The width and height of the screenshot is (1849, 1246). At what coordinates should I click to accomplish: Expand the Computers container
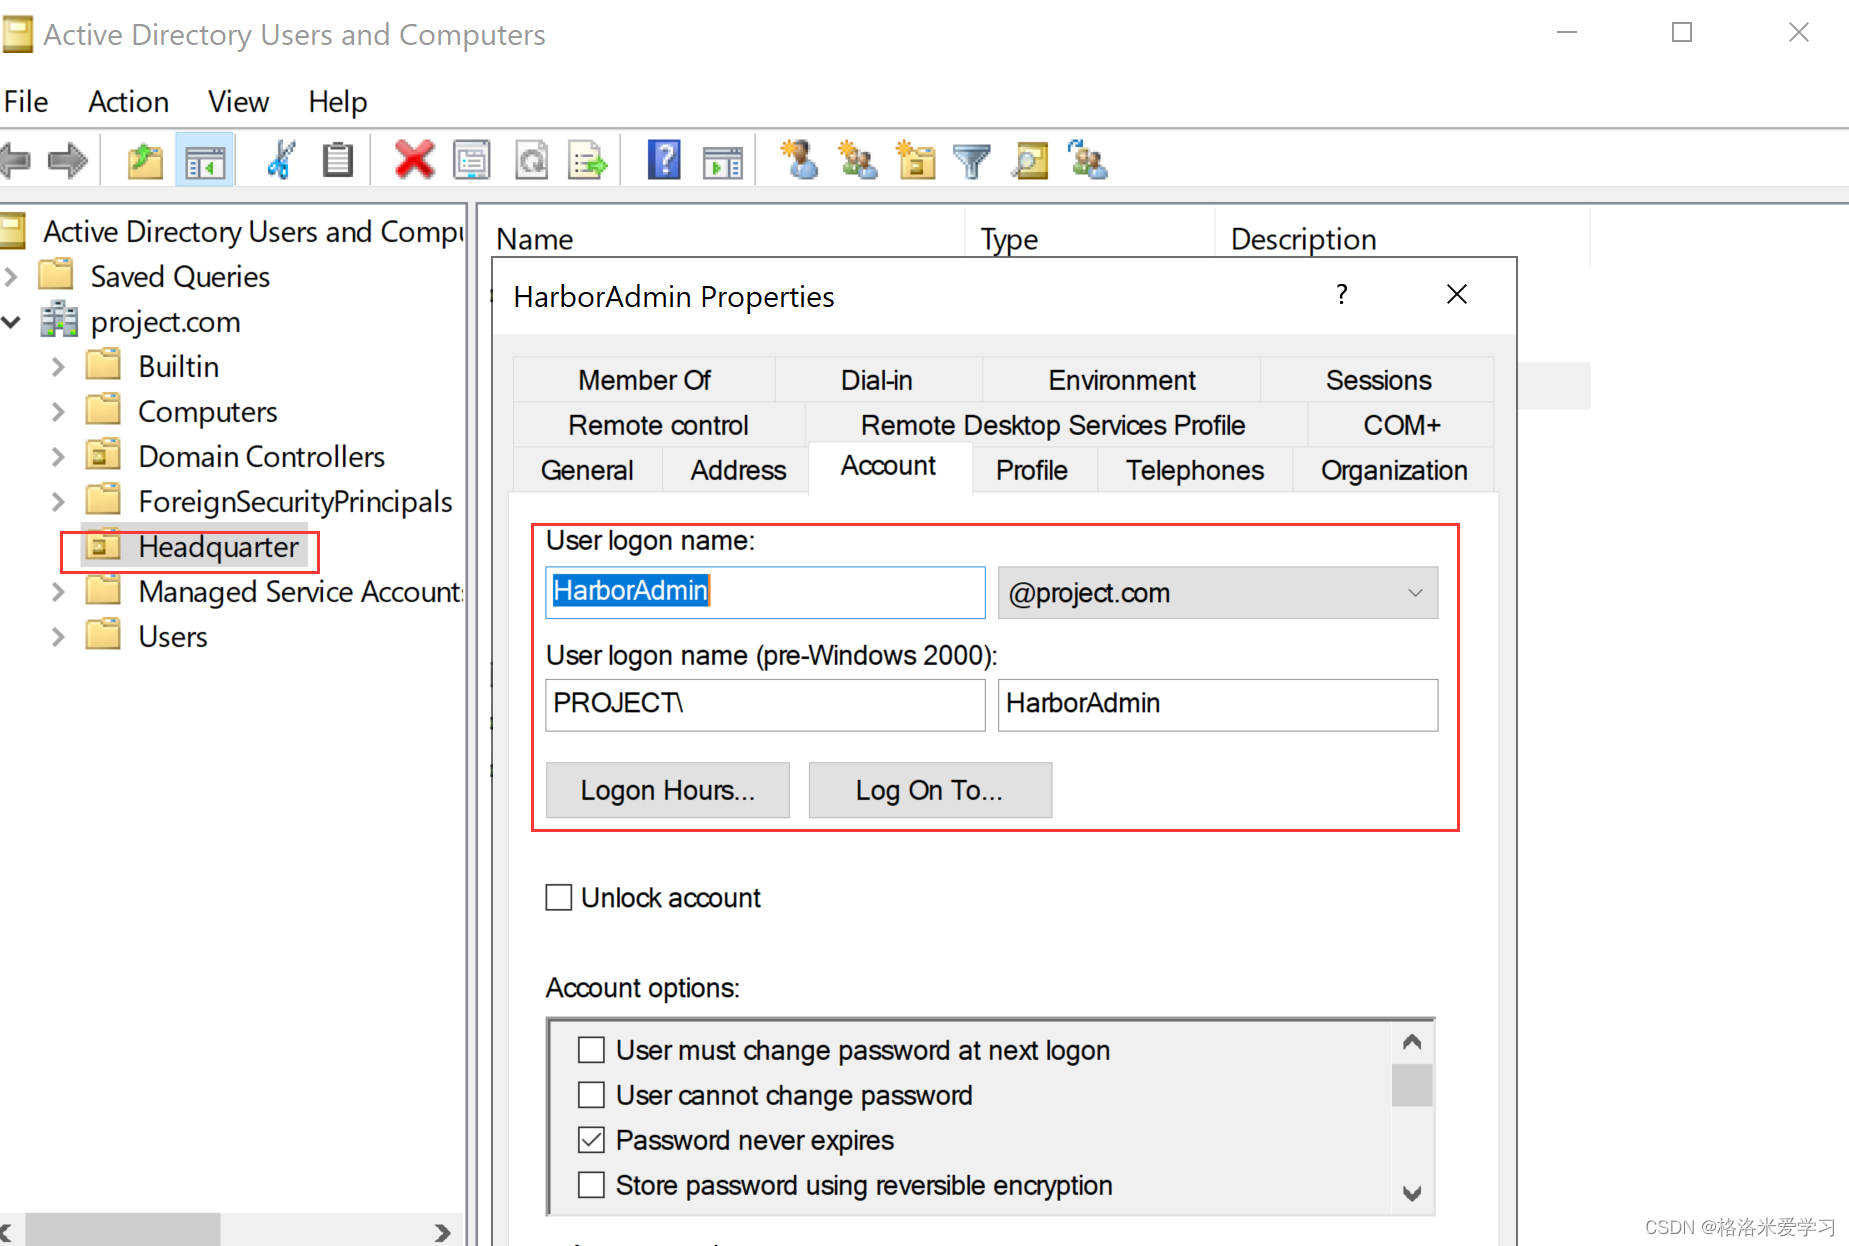58,412
